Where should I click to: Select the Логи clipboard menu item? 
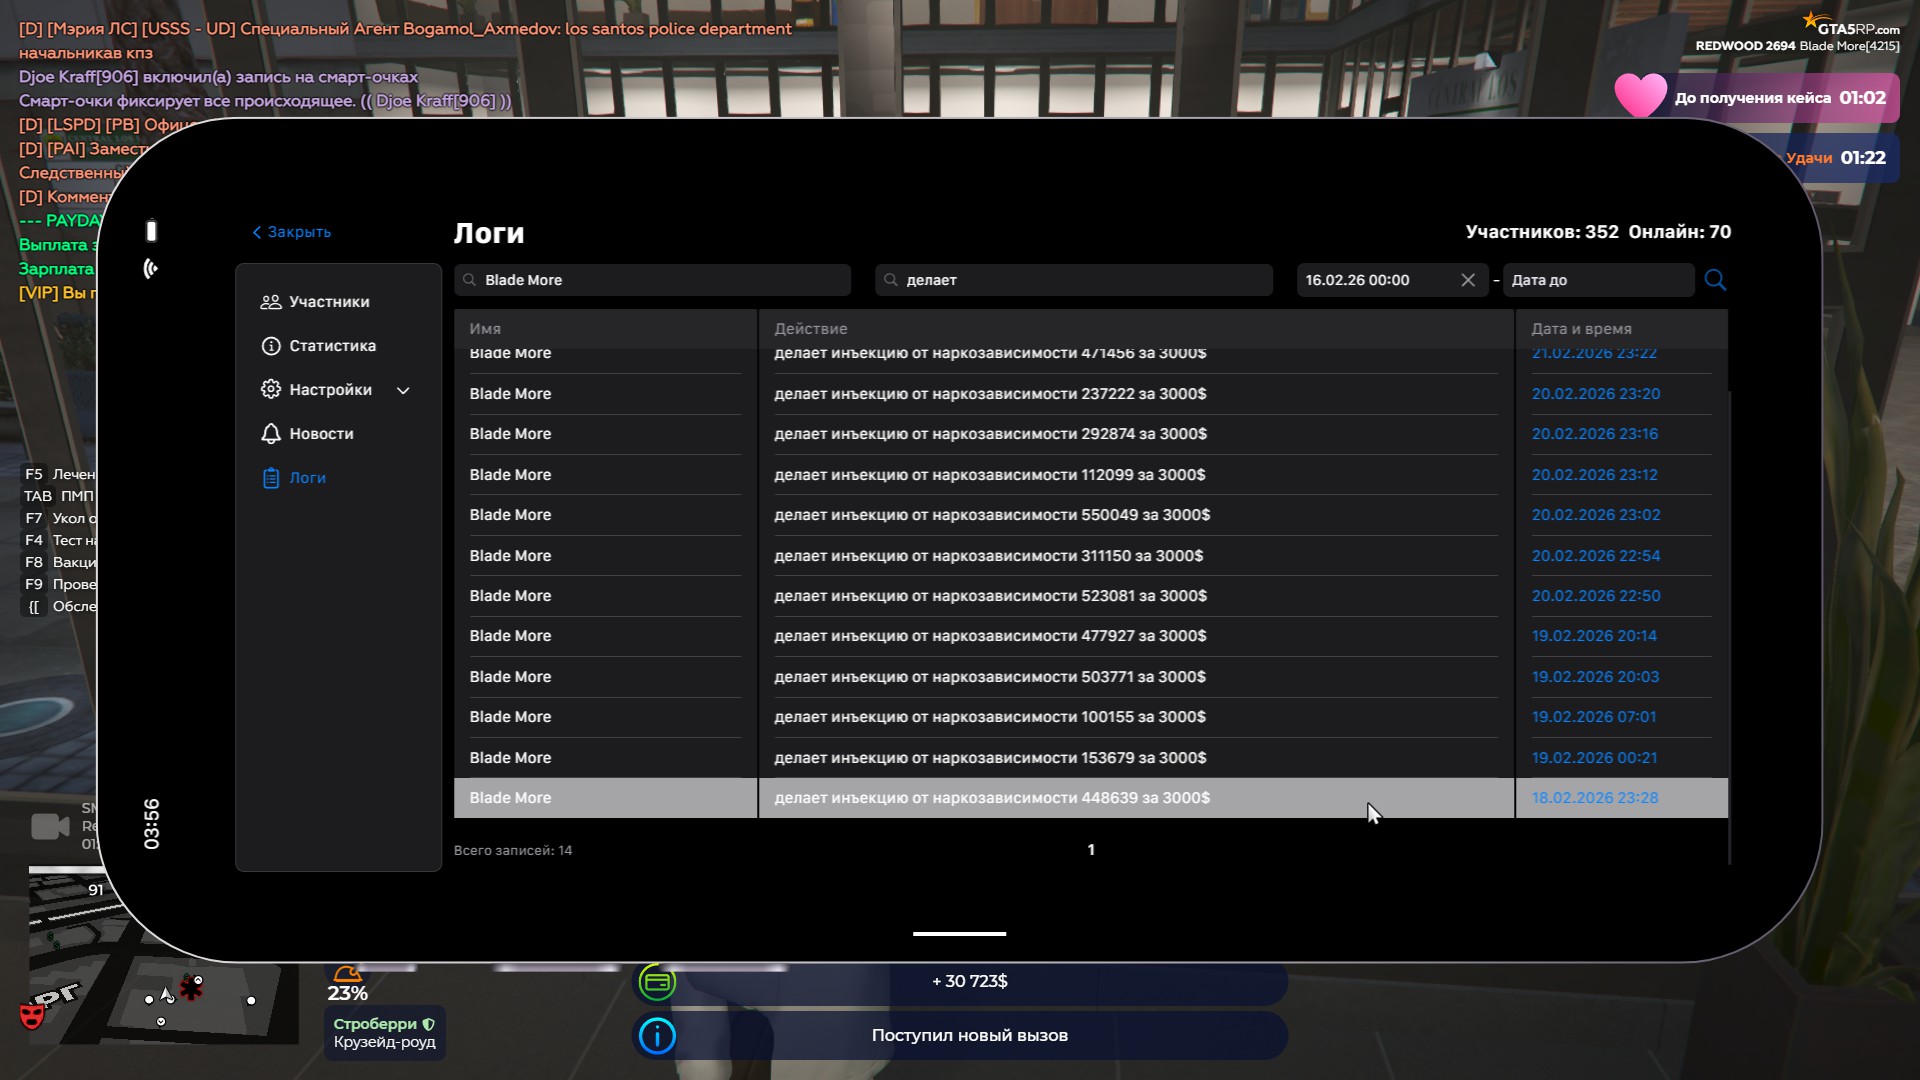click(306, 478)
